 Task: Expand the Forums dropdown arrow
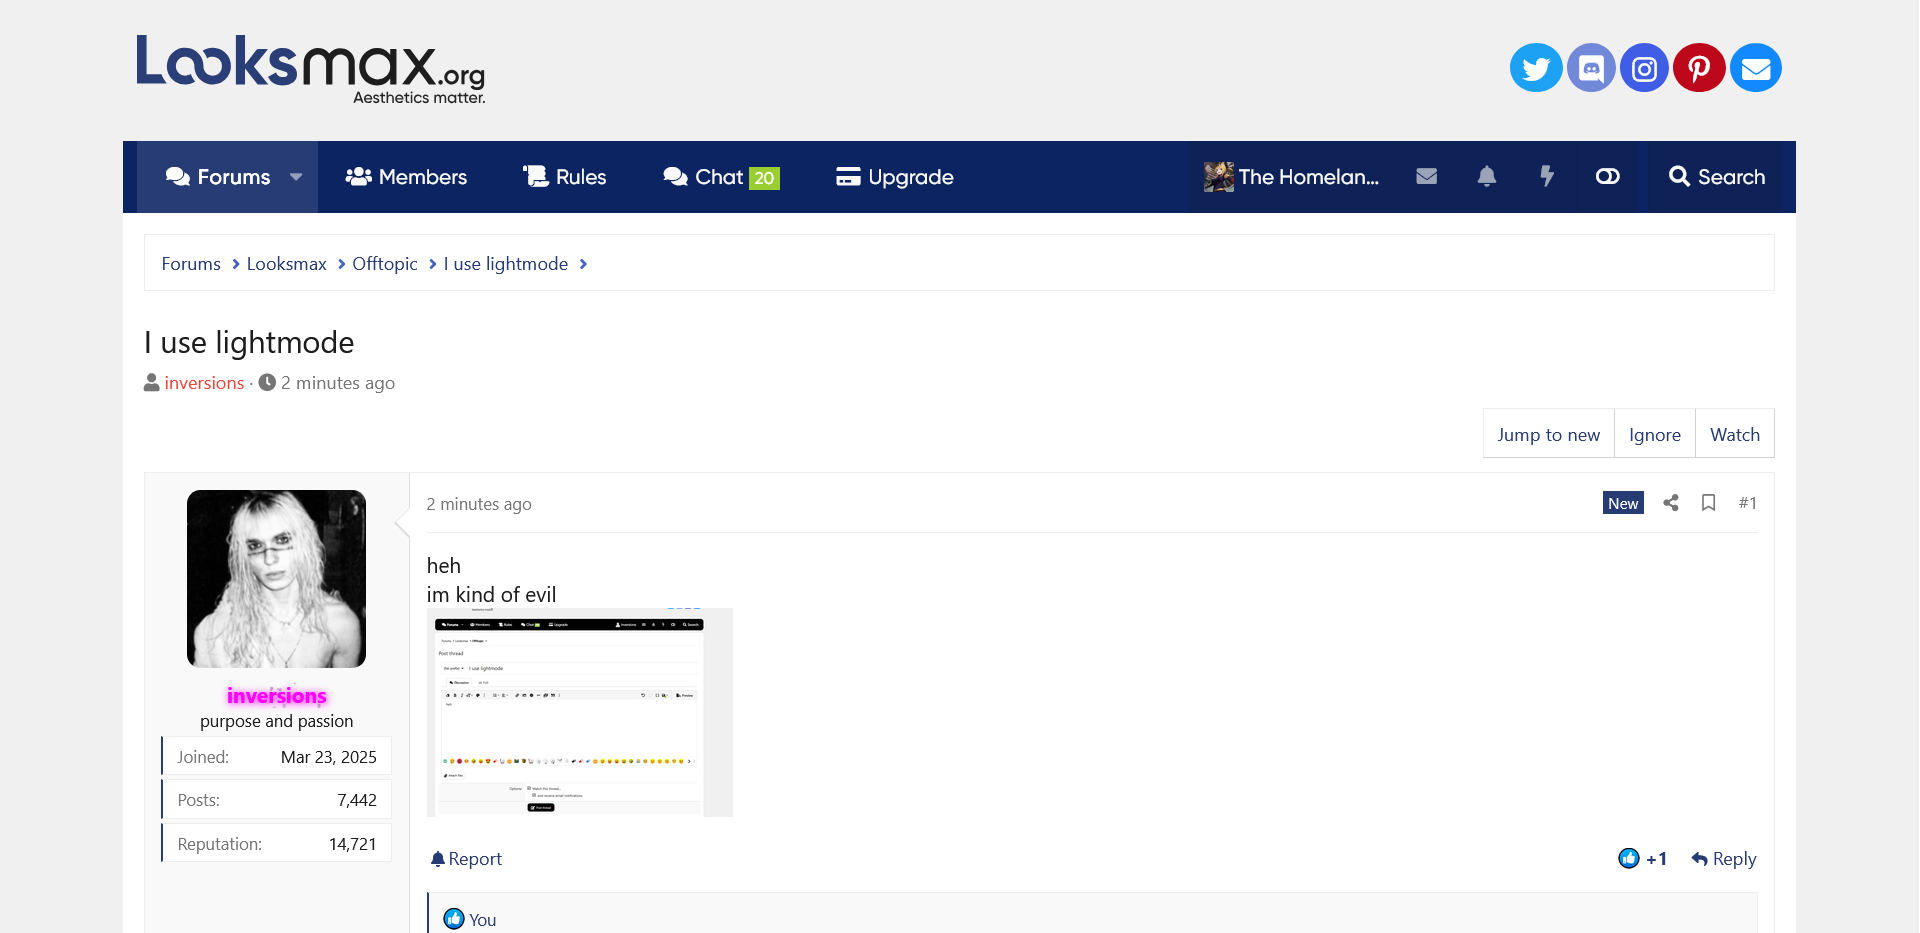296,177
